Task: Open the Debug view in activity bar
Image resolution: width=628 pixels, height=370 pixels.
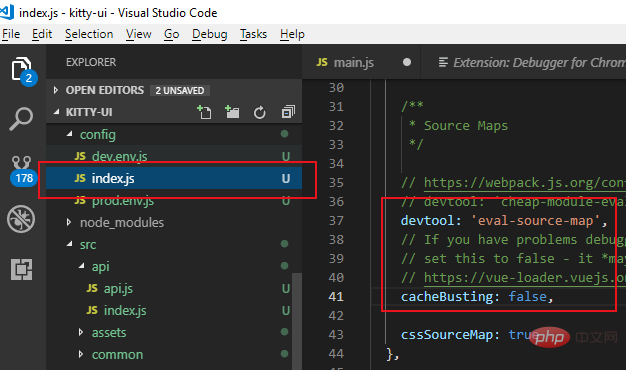Action: click(21, 219)
